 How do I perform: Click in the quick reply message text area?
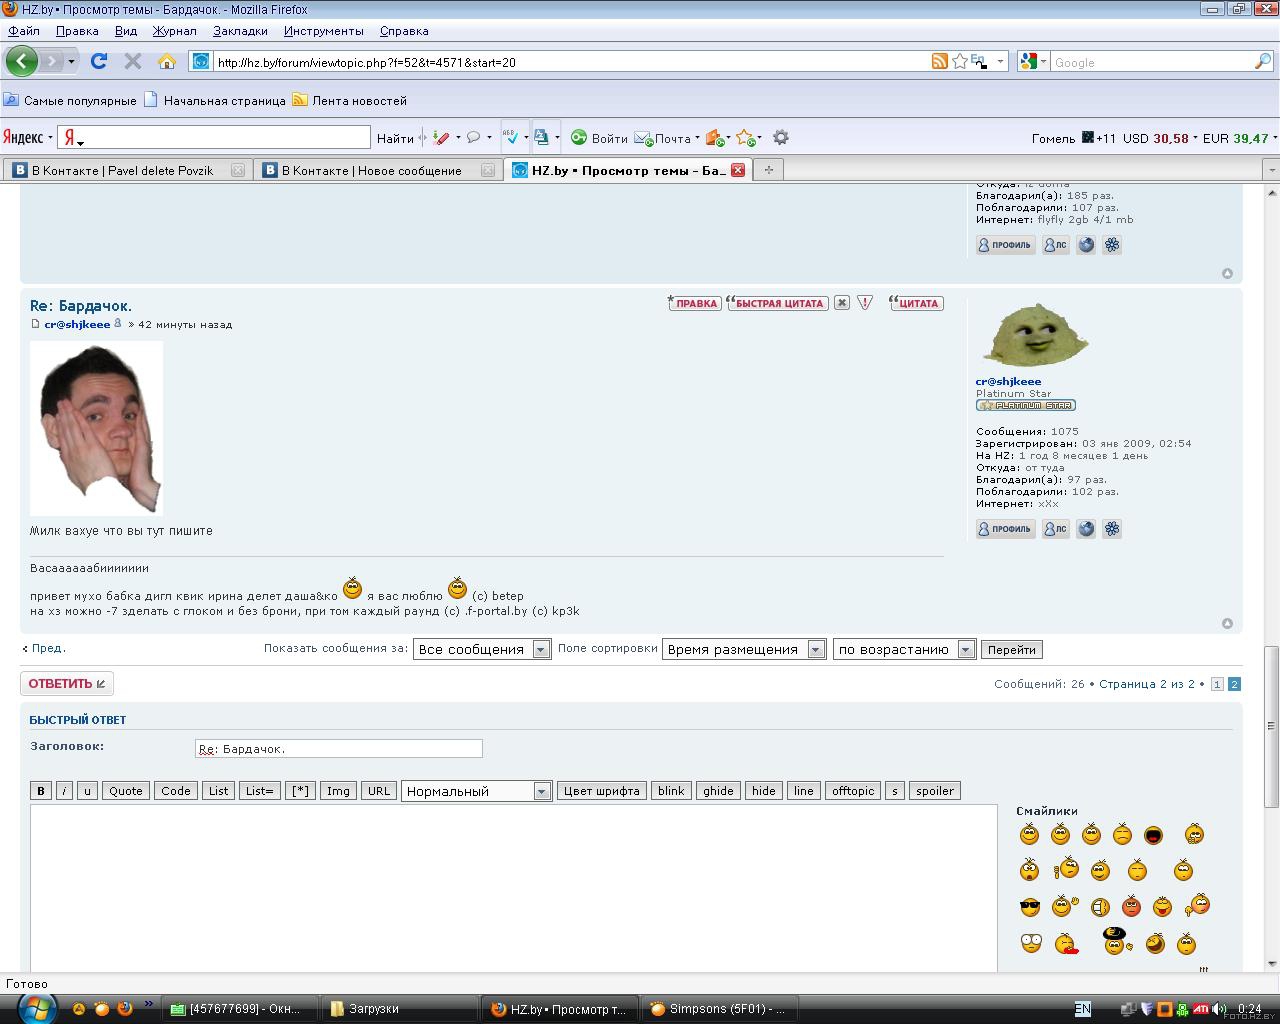514,888
